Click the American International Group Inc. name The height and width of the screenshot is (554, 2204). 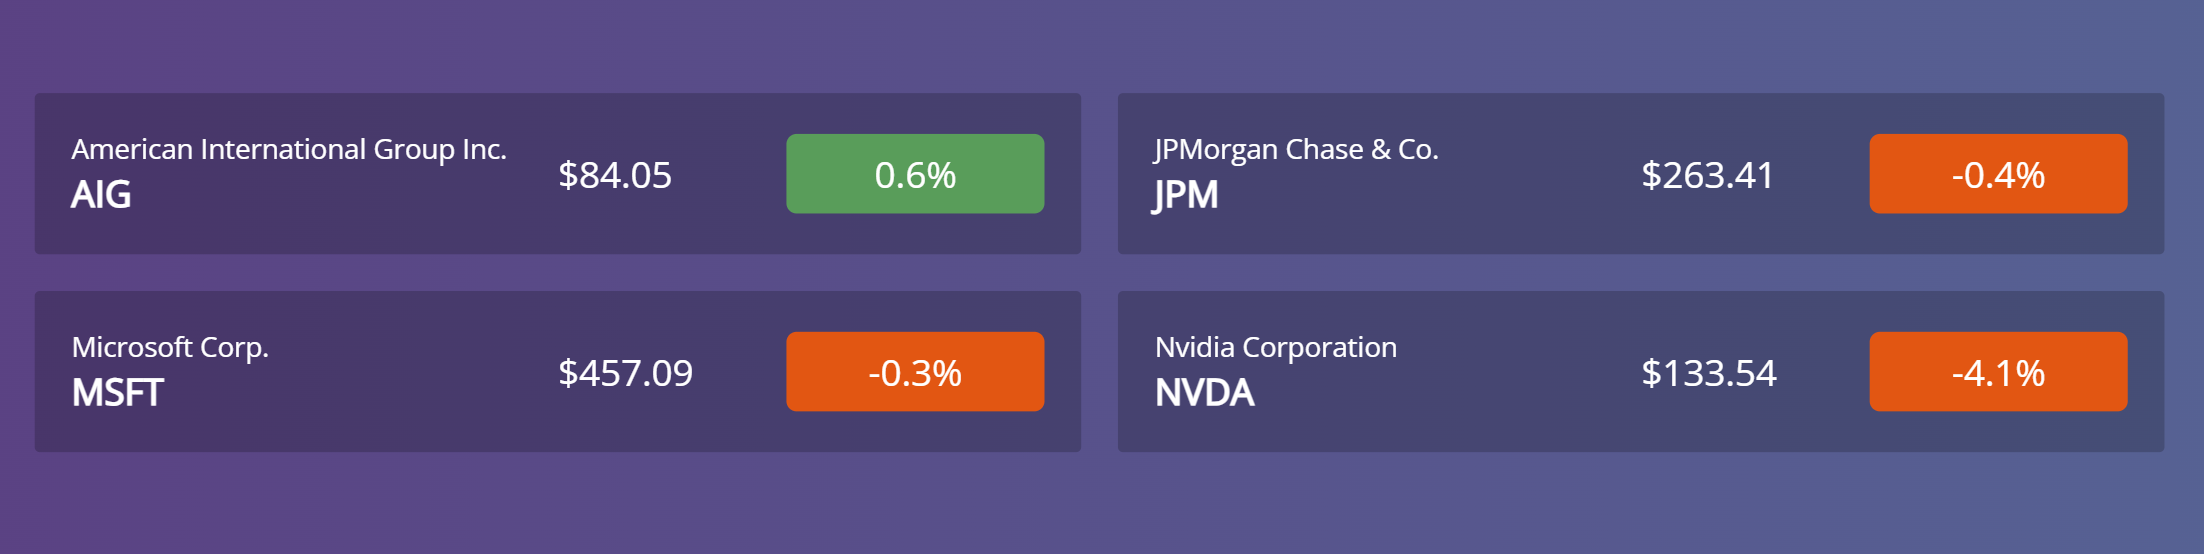tap(289, 150)
